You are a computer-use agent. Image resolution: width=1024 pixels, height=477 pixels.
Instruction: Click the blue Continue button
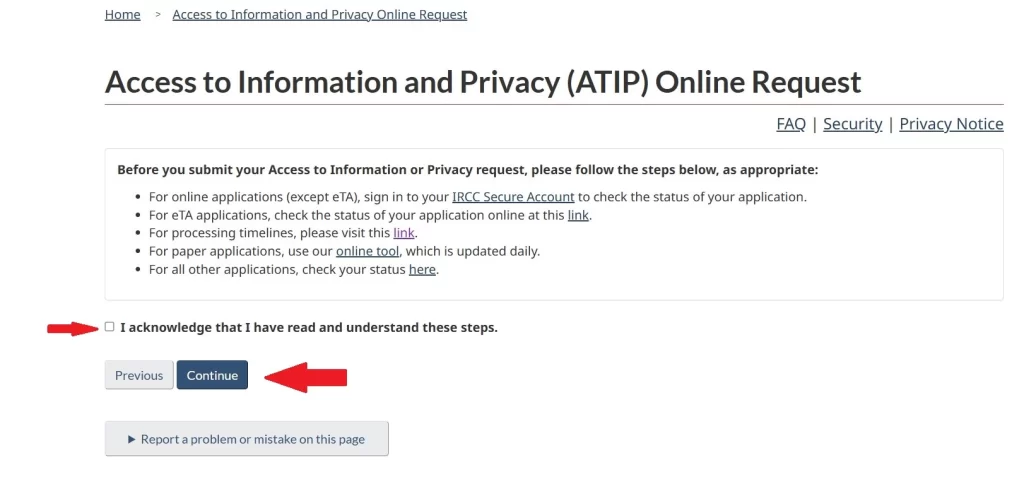[x=212, y=375]
